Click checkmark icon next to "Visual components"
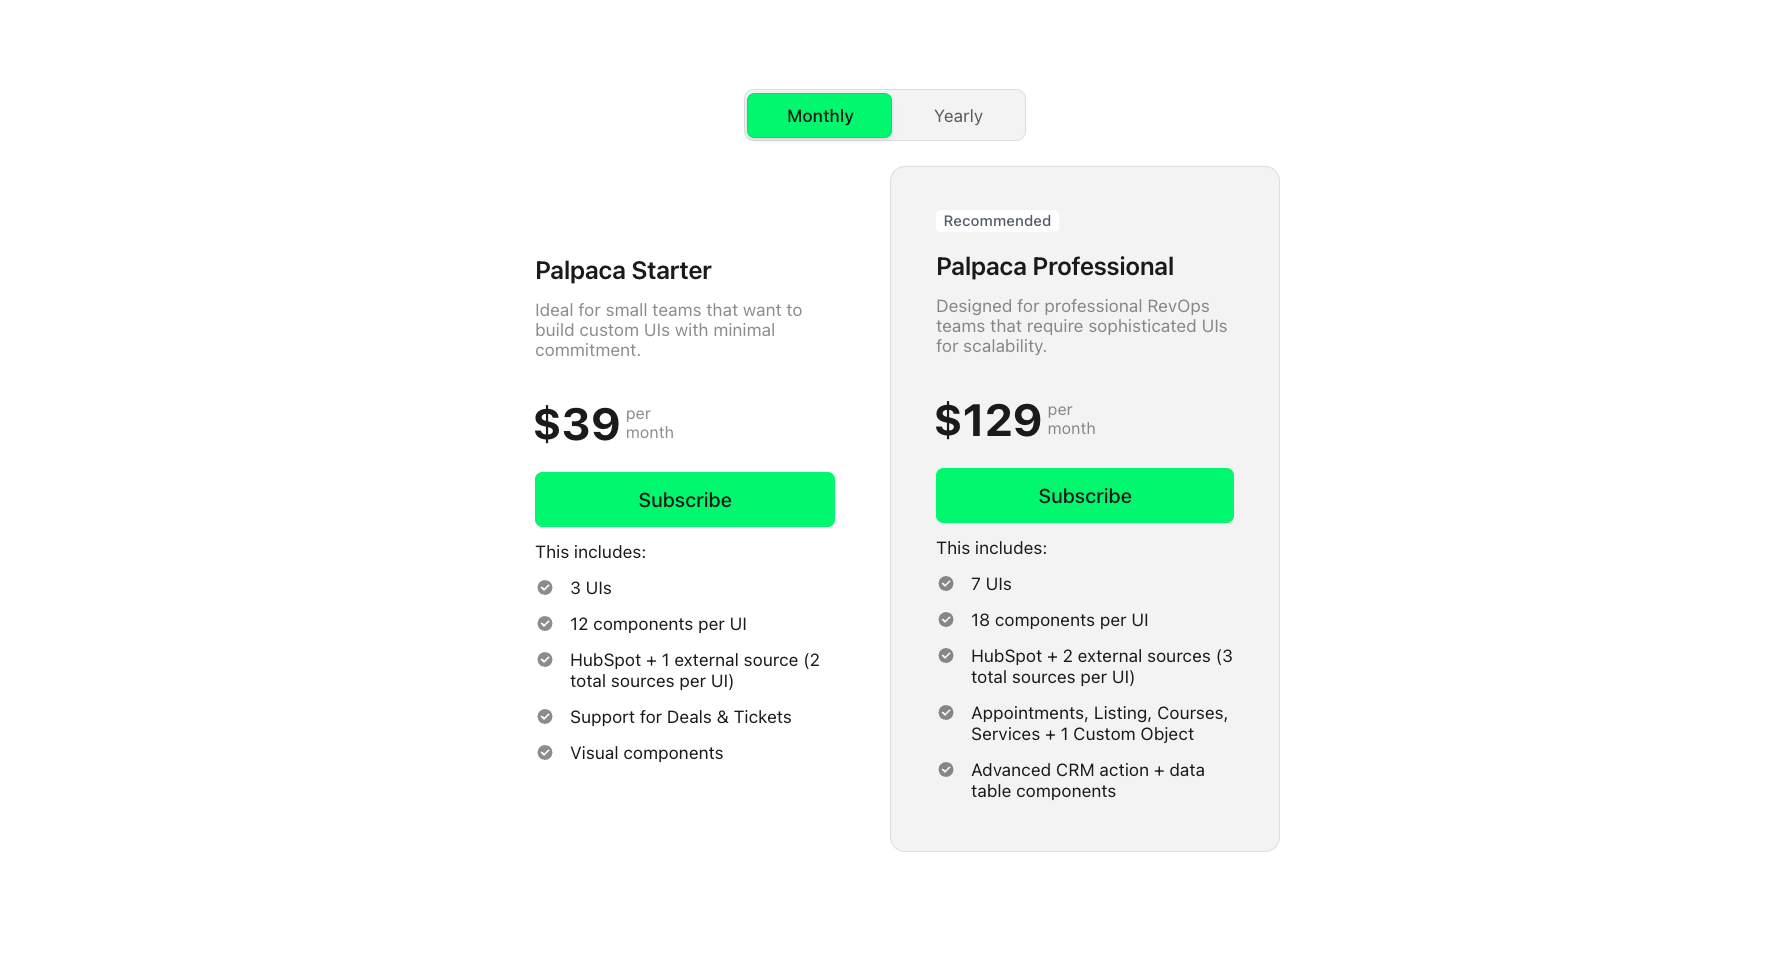This screenshot has width=1790, height=976. (545, 753)
